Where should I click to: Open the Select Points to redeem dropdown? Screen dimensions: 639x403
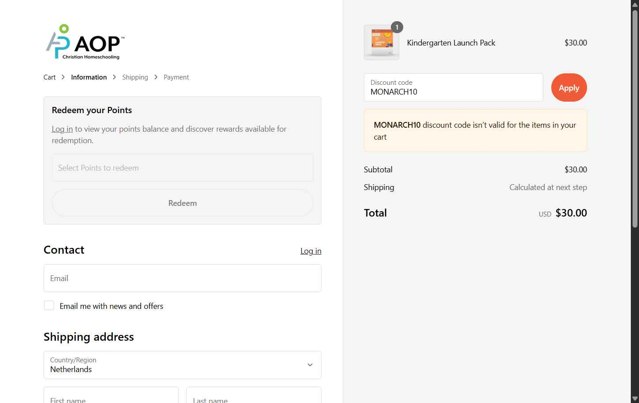[183, 167]
